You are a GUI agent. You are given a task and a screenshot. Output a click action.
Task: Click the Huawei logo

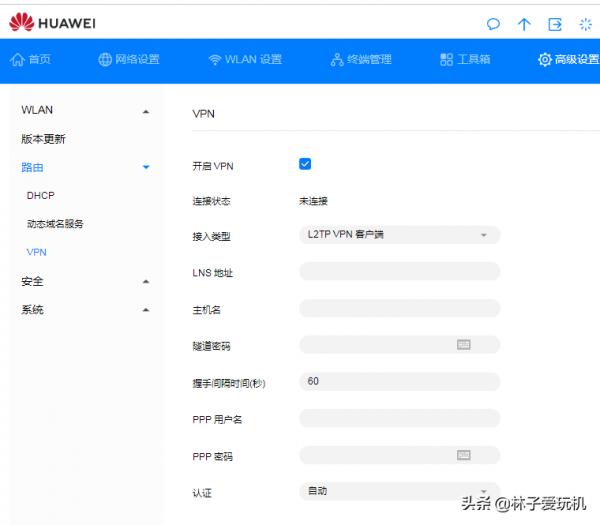(x=52, y=22)
